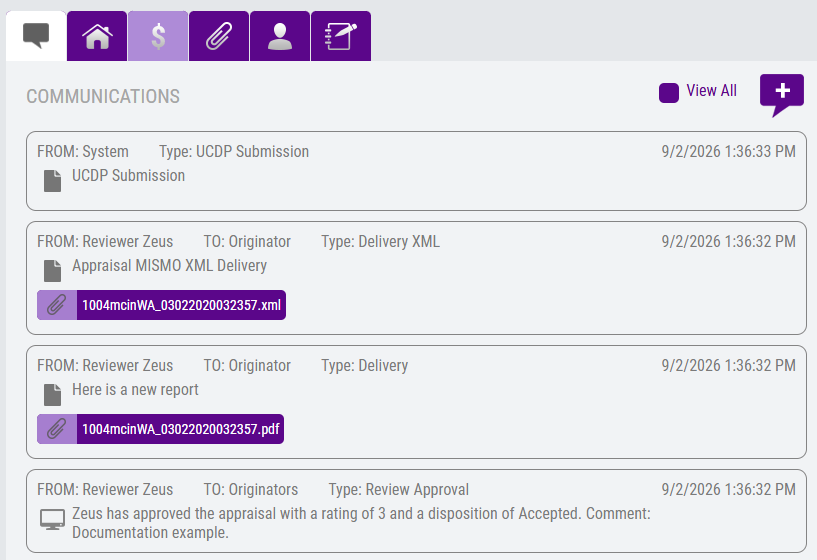Click the monitor icon in Review Approval message
Screen dimensions: 817x560
(53, 519)
